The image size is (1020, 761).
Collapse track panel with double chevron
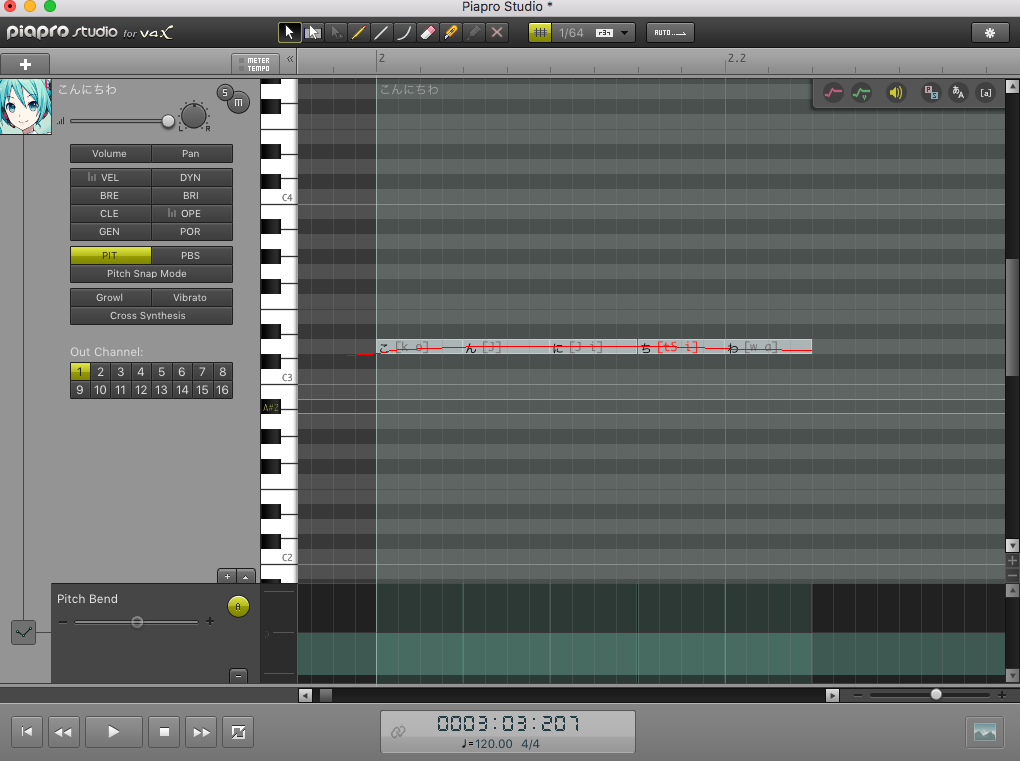(290, 59)
